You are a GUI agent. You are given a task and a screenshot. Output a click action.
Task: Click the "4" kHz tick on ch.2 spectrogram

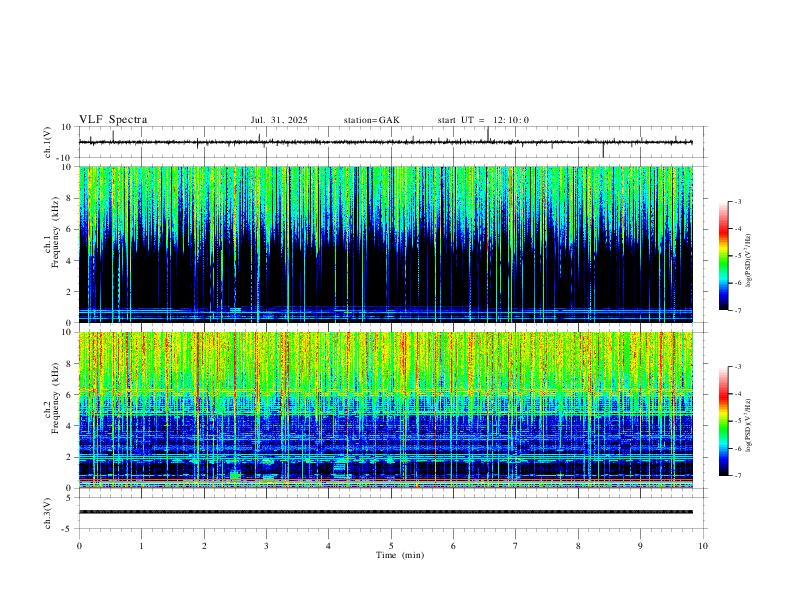[x=69, y=426]
